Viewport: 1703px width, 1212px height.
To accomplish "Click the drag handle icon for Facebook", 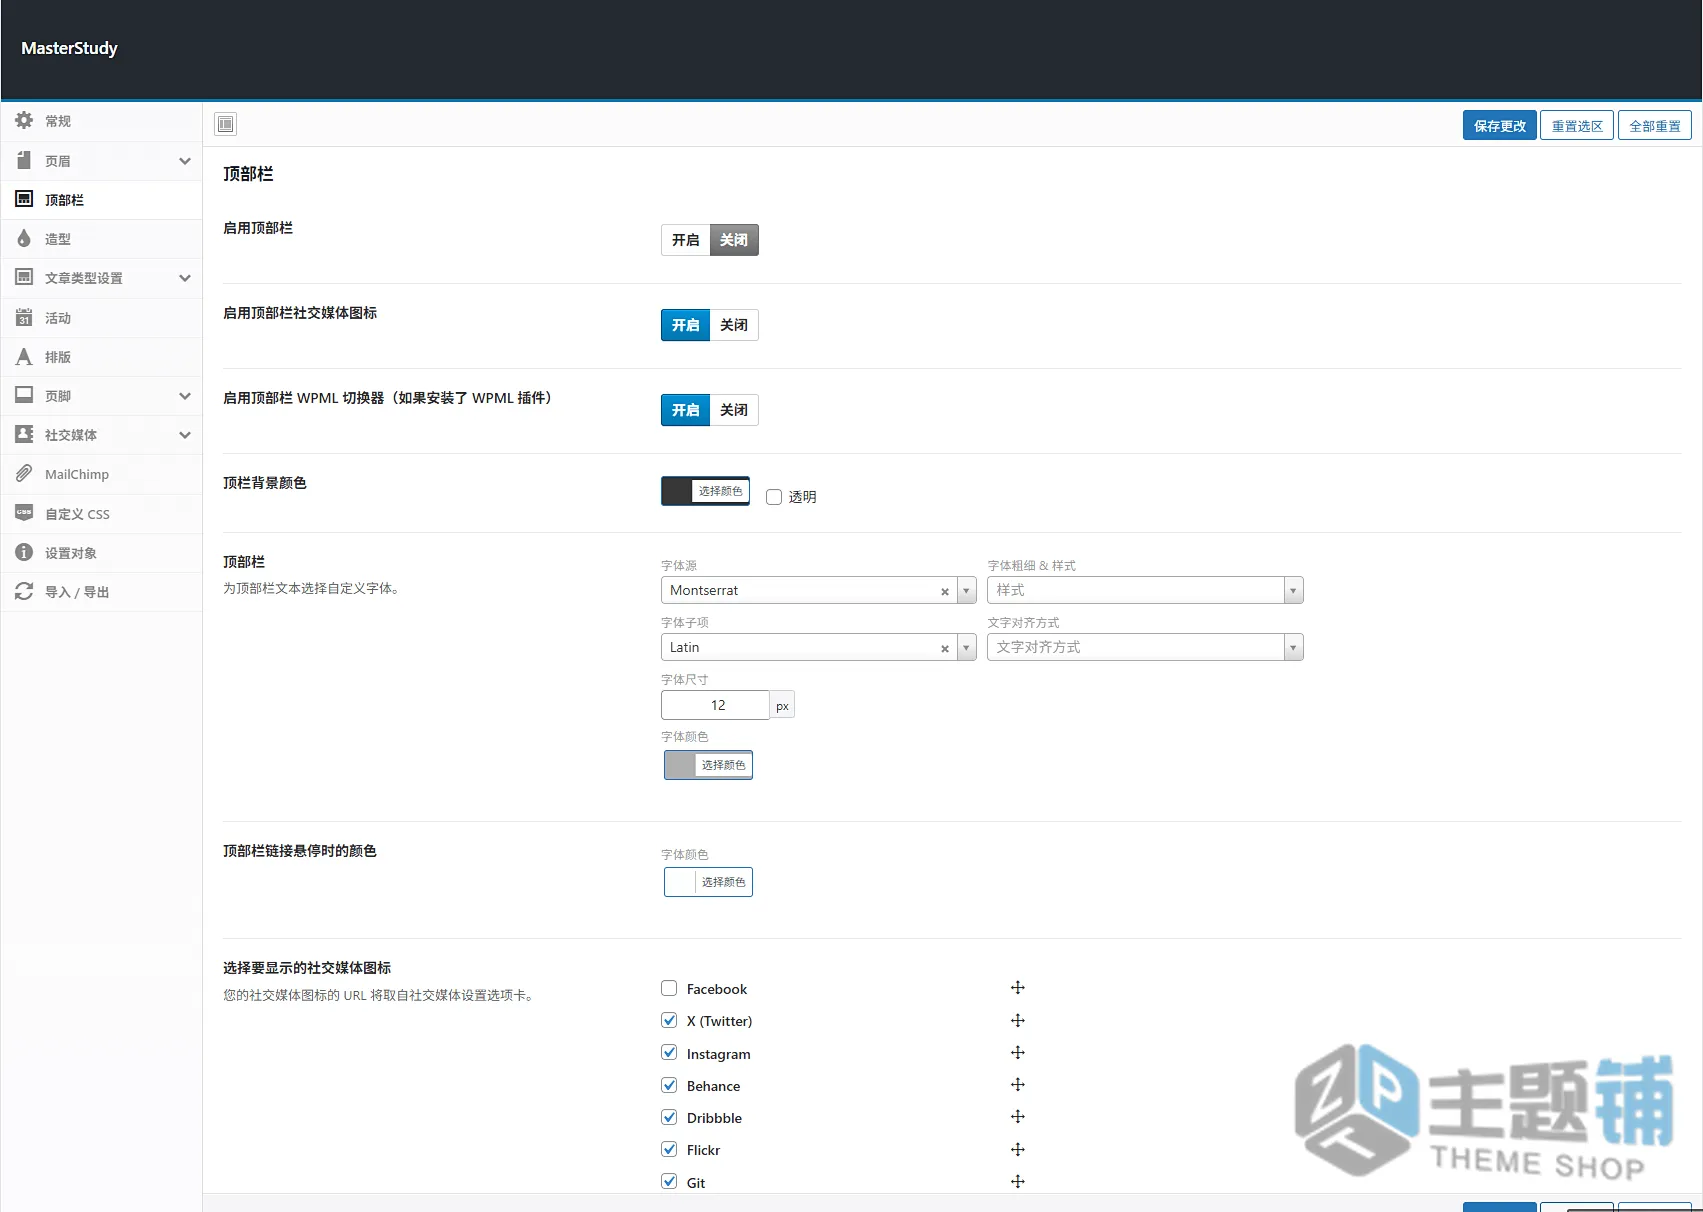I will point(1018,988).
